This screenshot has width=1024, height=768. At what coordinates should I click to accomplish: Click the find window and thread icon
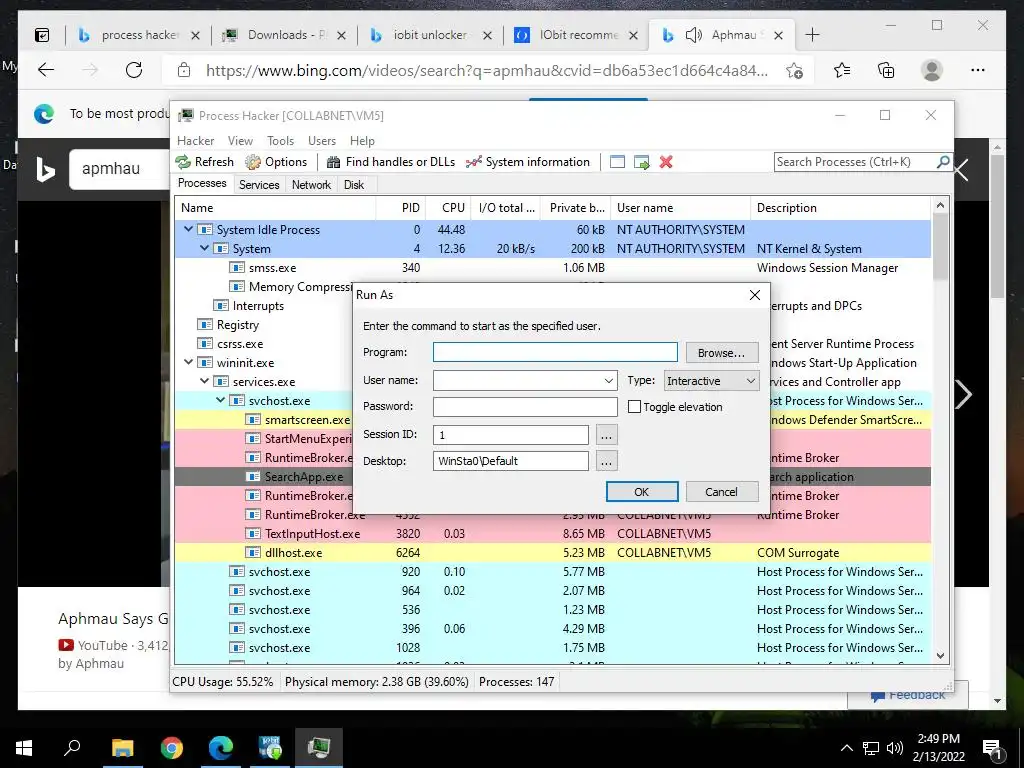(x=641, y=162)
